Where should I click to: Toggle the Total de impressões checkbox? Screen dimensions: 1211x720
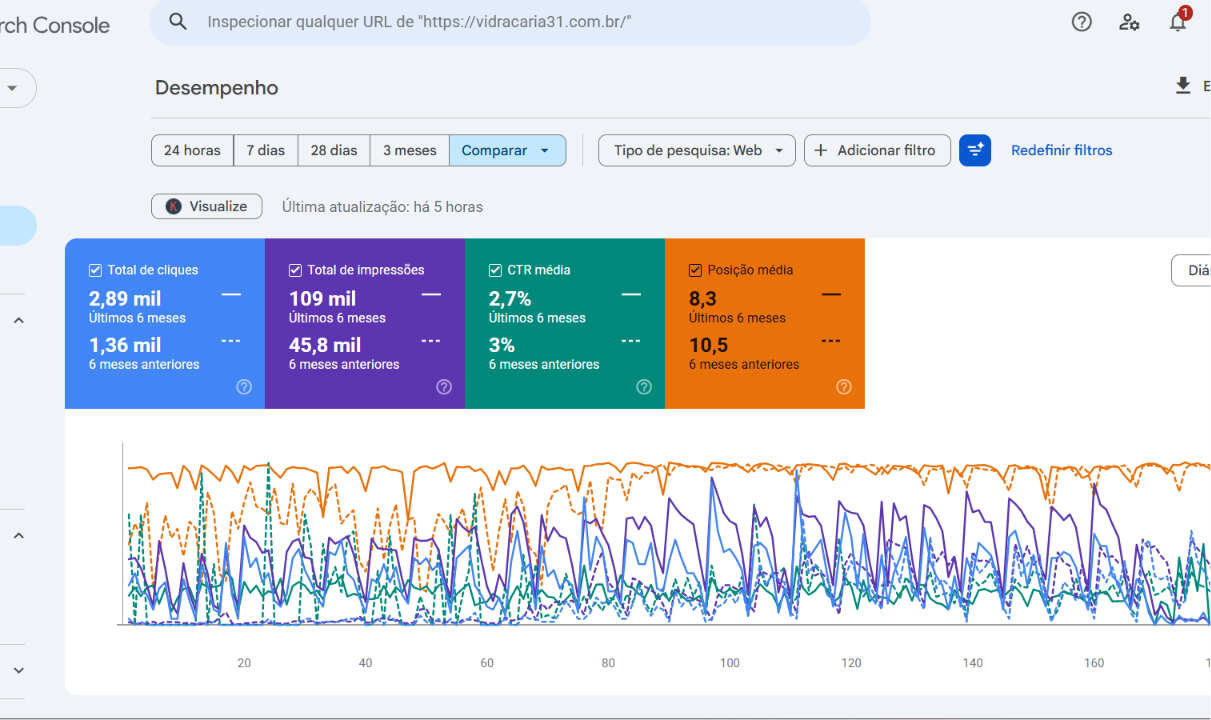pyautogui.click(x=295, y=270)
